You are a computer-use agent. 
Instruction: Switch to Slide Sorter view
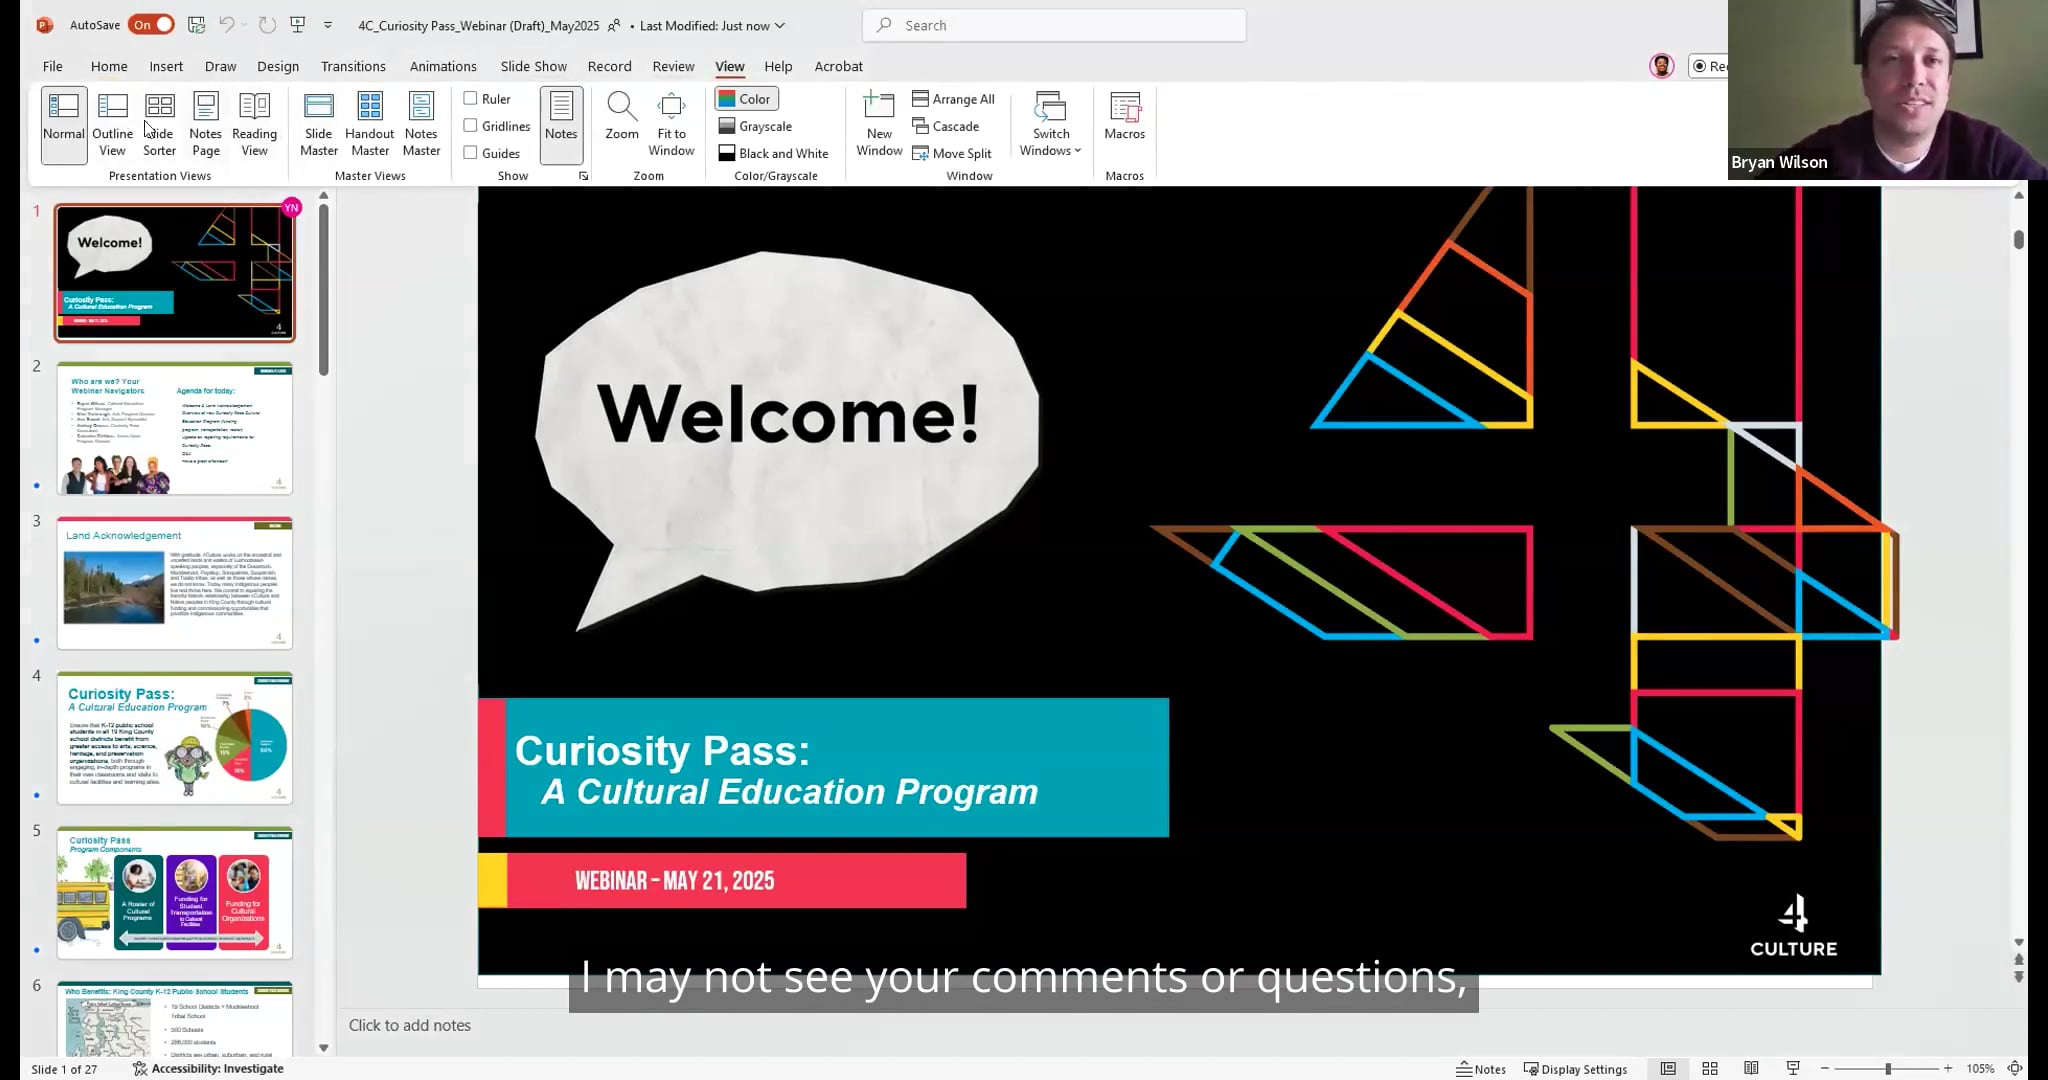(159, 123)
